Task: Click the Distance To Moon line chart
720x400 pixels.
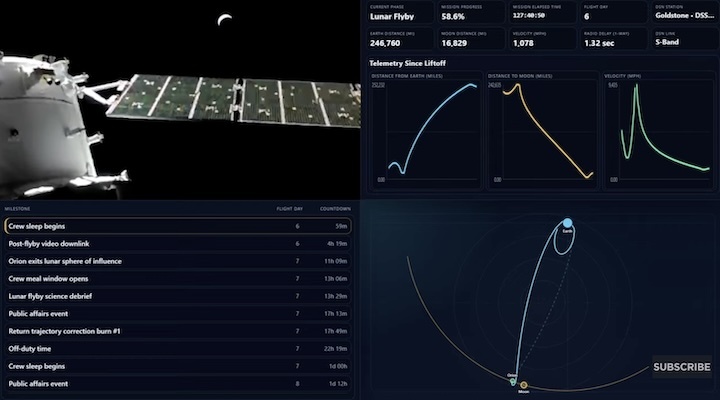Action: [542, 130]
